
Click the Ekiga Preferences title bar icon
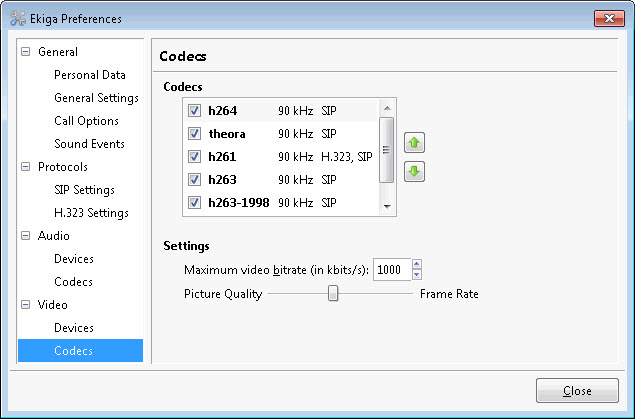17,18
